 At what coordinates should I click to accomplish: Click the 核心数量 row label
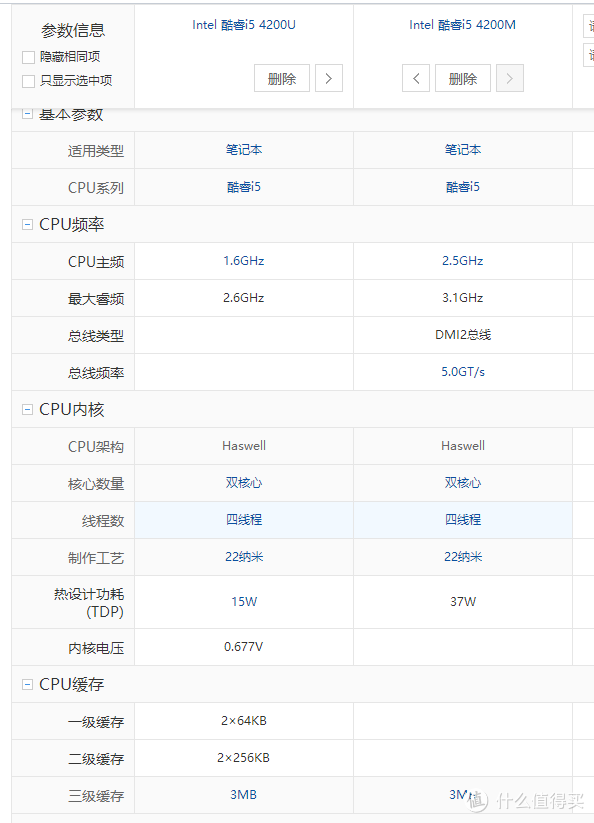click(96, 484)
